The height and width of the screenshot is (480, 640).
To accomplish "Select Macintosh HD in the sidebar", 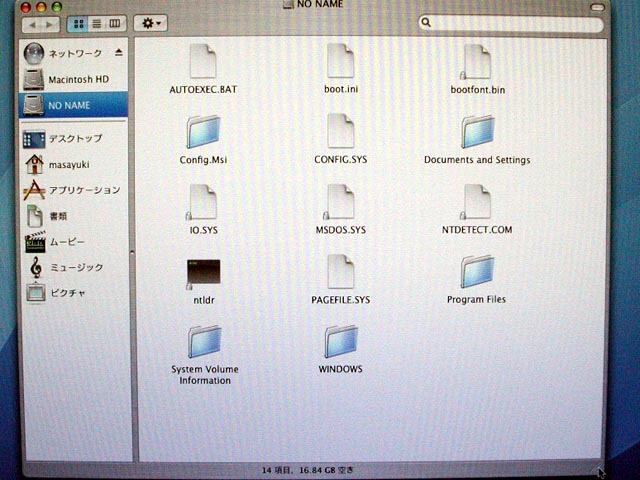I will pyautogui.click(x=78, y=79).
